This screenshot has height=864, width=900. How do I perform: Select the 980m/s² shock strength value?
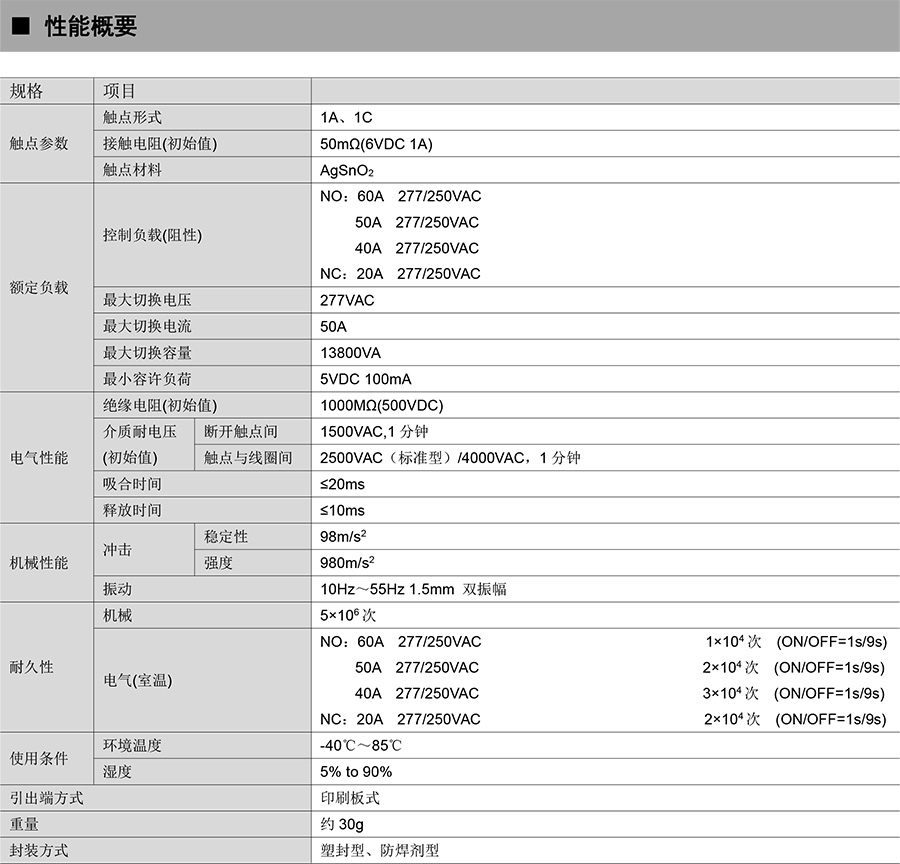pyautogui.click(x=347, y=563)
